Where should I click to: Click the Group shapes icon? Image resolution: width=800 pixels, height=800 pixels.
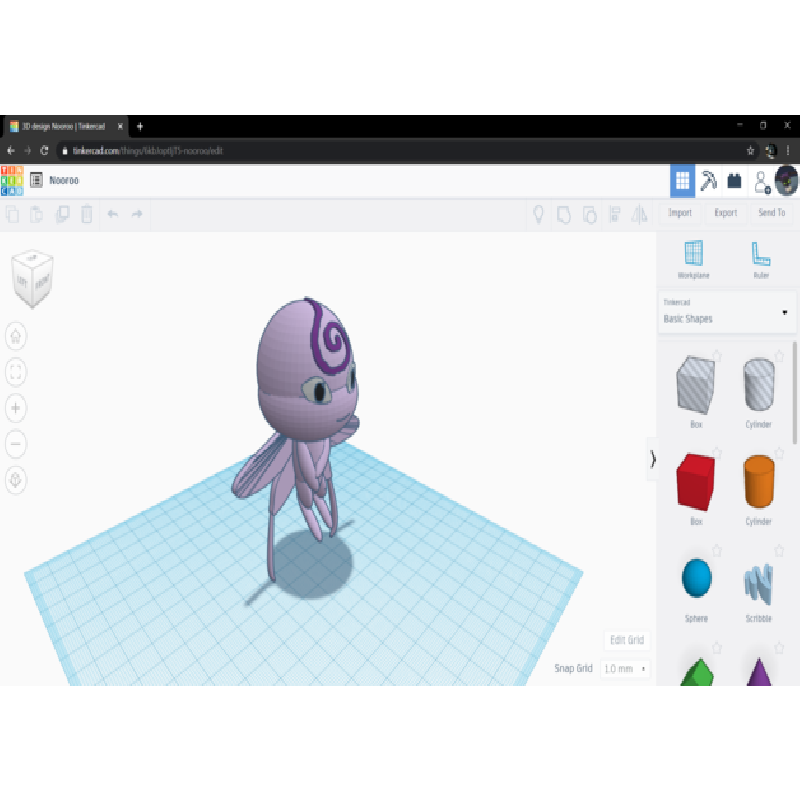564,215
